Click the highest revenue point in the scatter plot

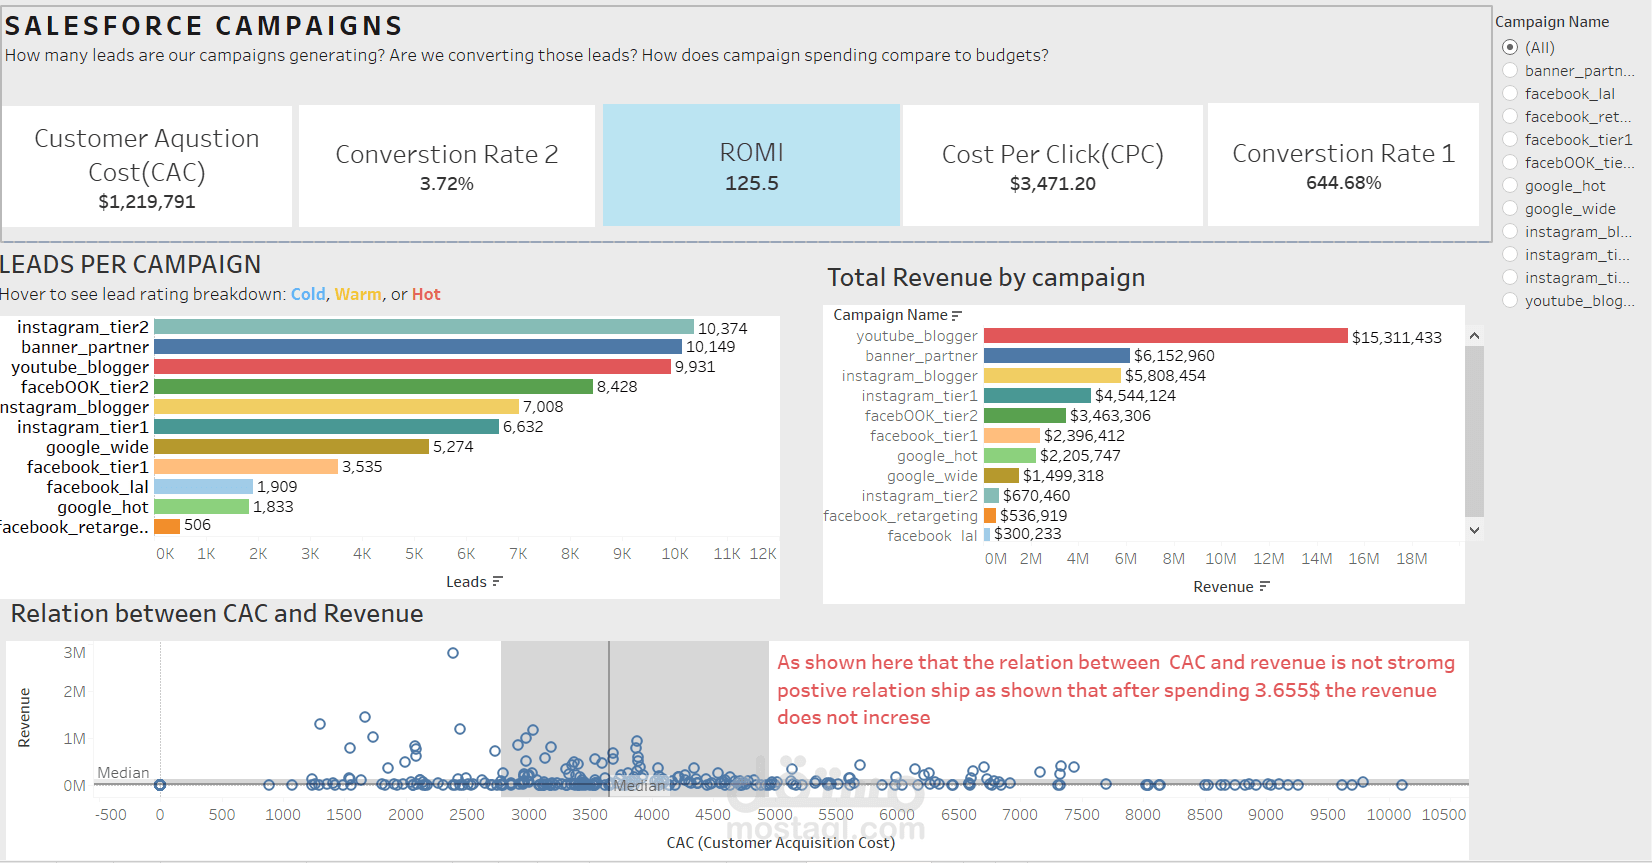tap(453, 653)
